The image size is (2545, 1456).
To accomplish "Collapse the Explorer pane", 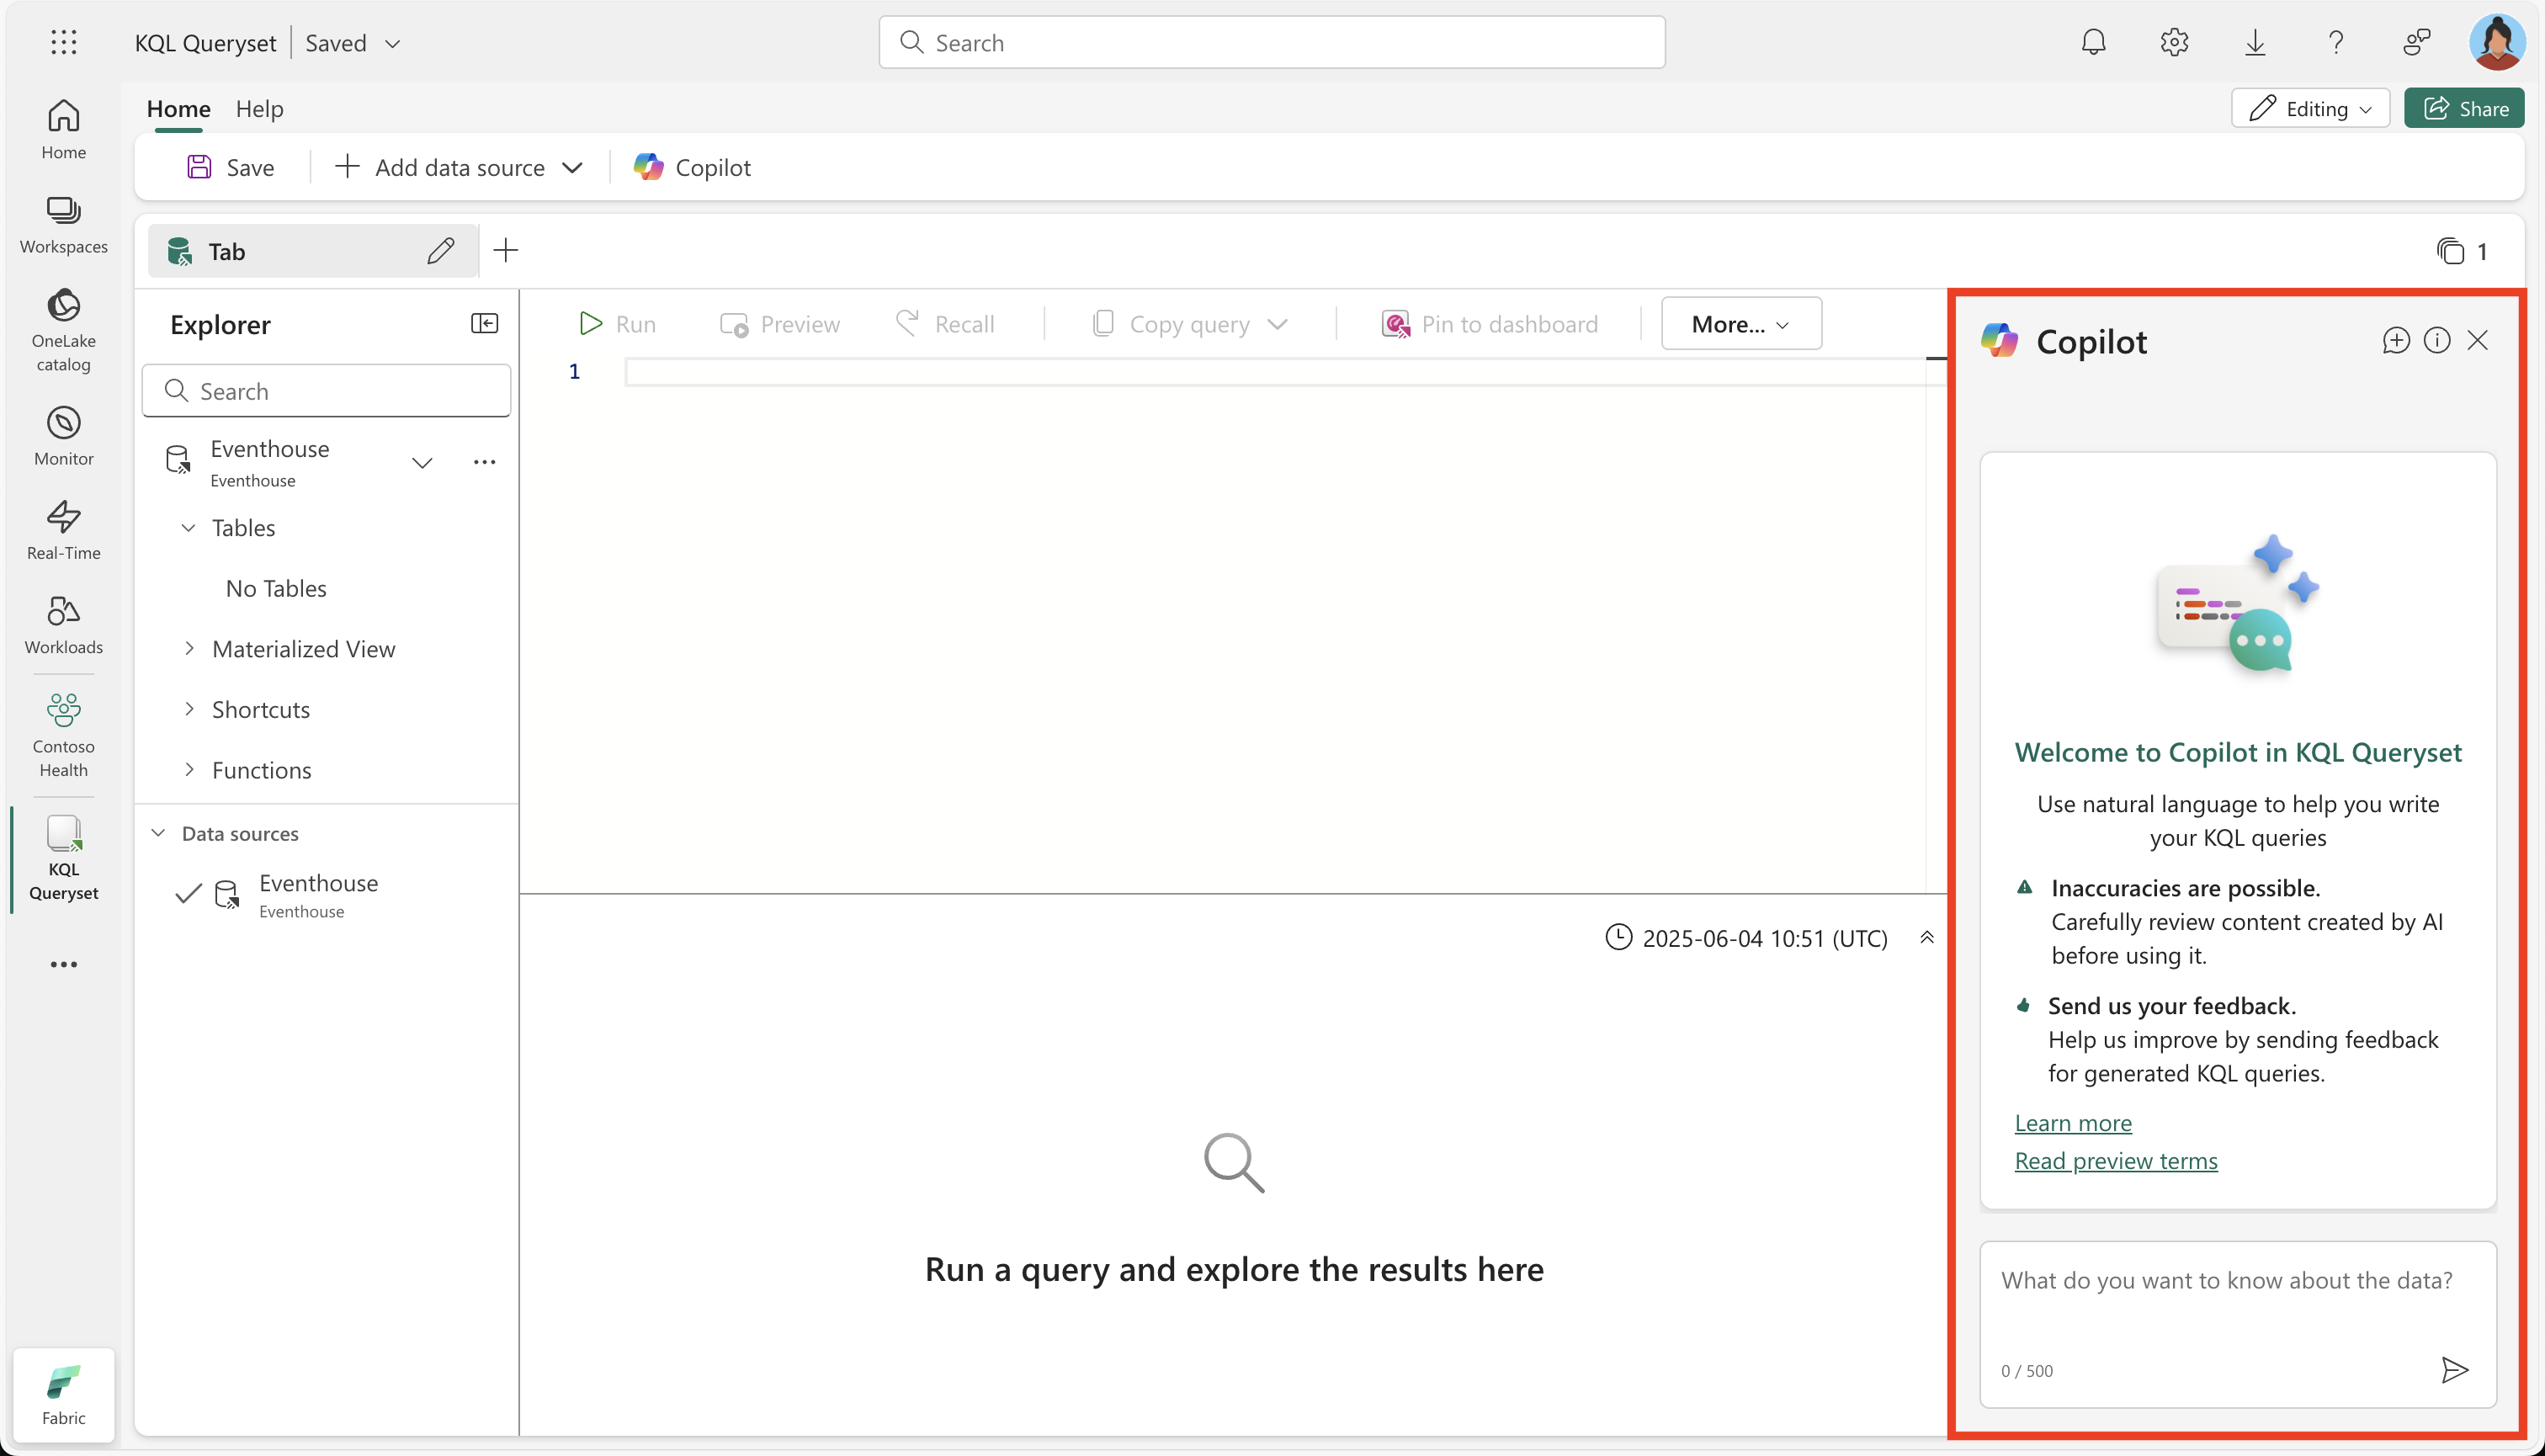I will coord(485,323).
